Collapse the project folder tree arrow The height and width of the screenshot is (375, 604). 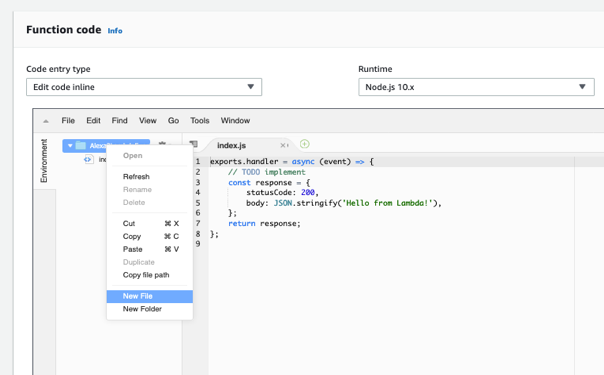pyautogui.click(x=70, y=146)
